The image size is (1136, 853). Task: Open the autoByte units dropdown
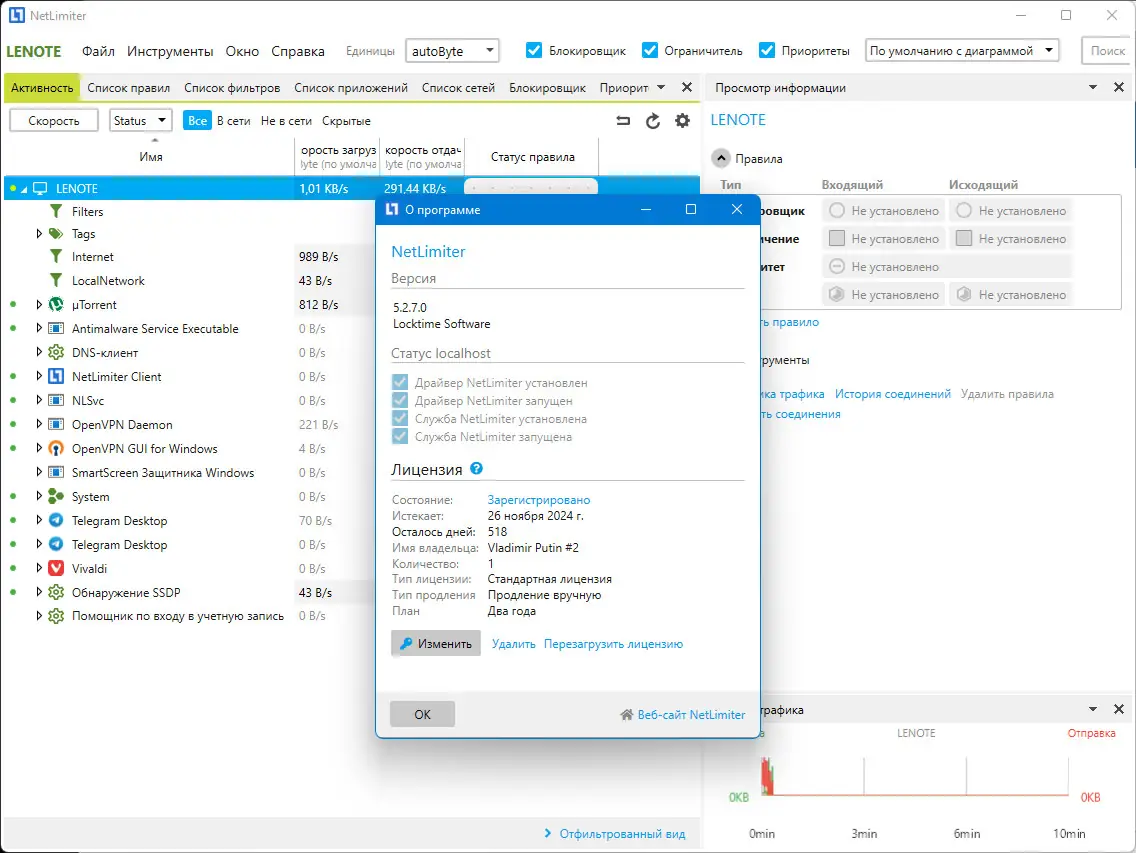point(452,51)
